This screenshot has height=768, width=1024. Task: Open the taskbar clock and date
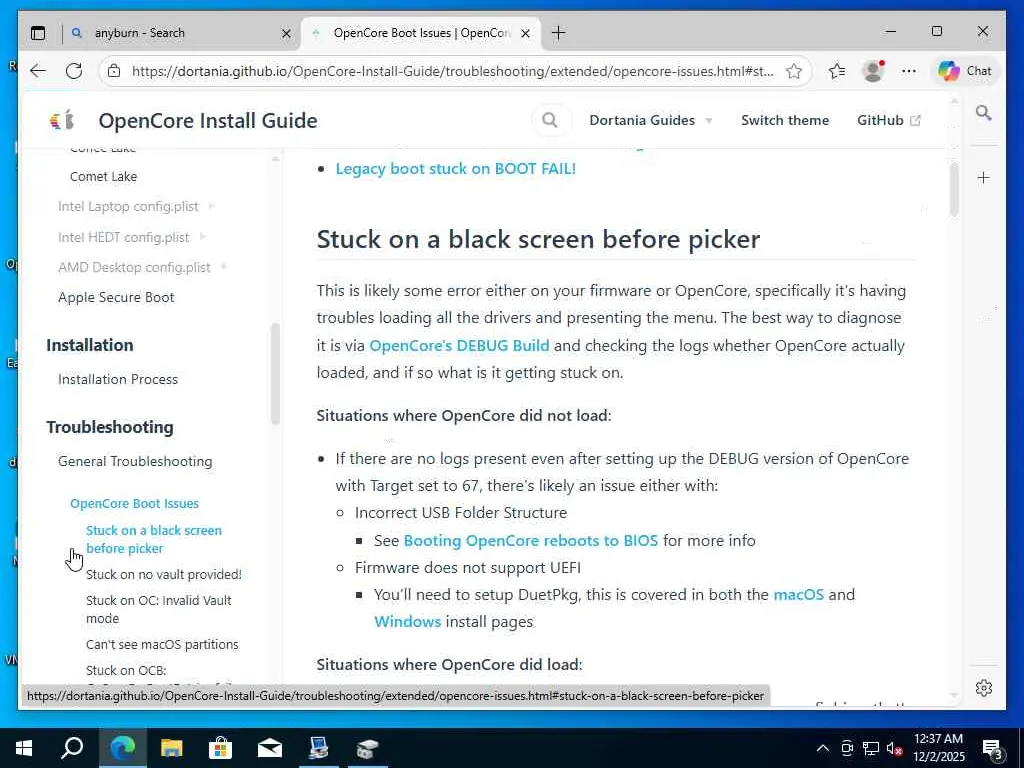click(938, 748)
